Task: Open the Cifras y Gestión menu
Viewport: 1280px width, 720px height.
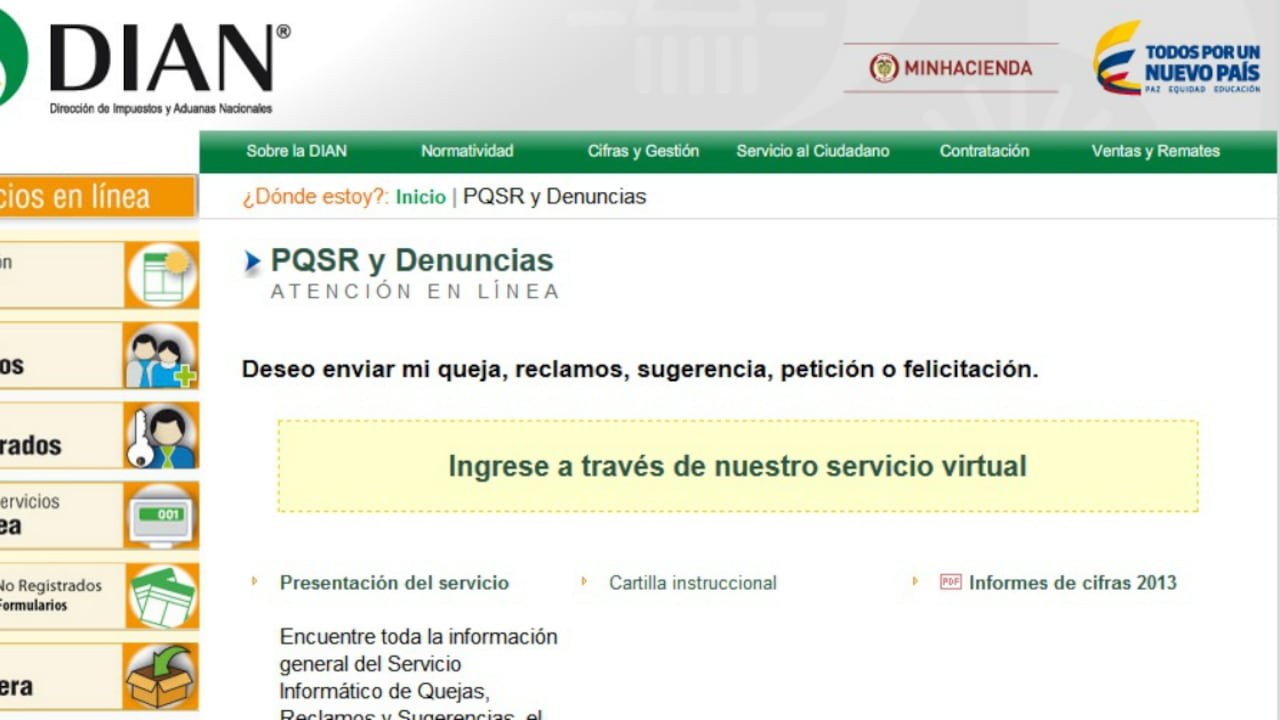Action: [x=643, y=151]
